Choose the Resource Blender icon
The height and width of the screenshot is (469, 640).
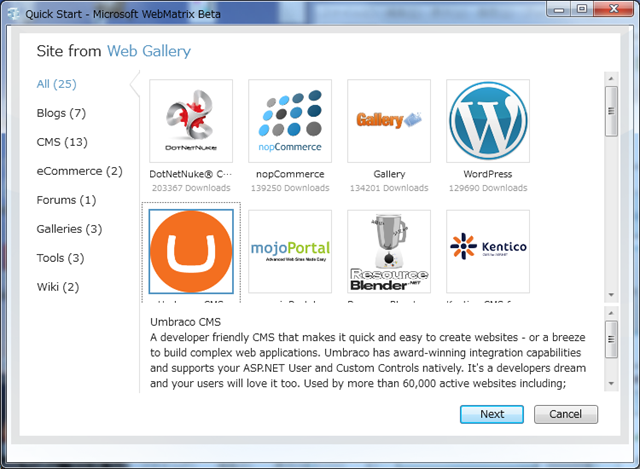(x=389, y=251)
